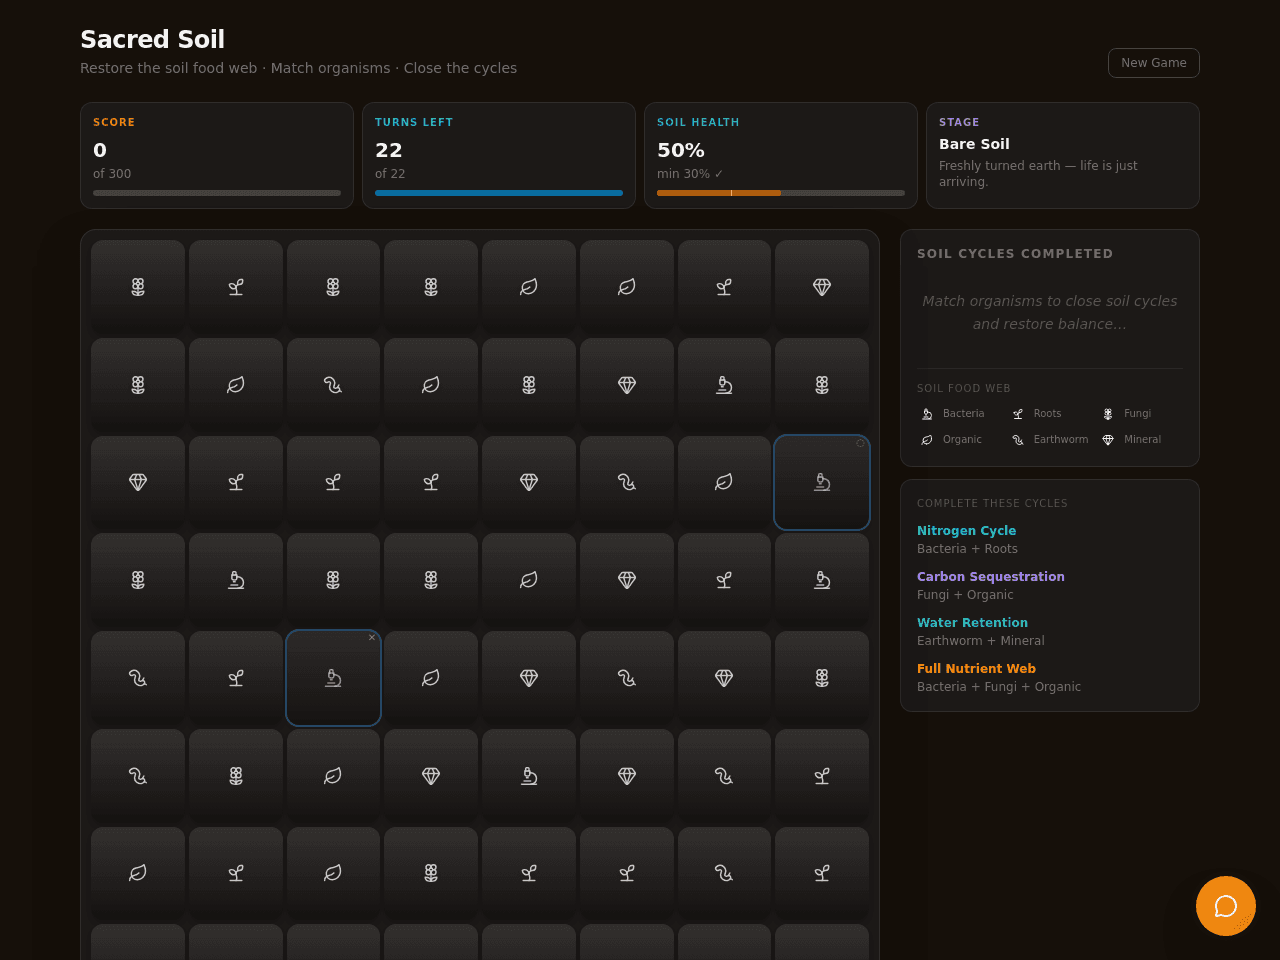Click the highlighted bacteria tile in the third row
Image resolution: width=1280 pixels, height=960 pixels.
(x=822, y=482)
